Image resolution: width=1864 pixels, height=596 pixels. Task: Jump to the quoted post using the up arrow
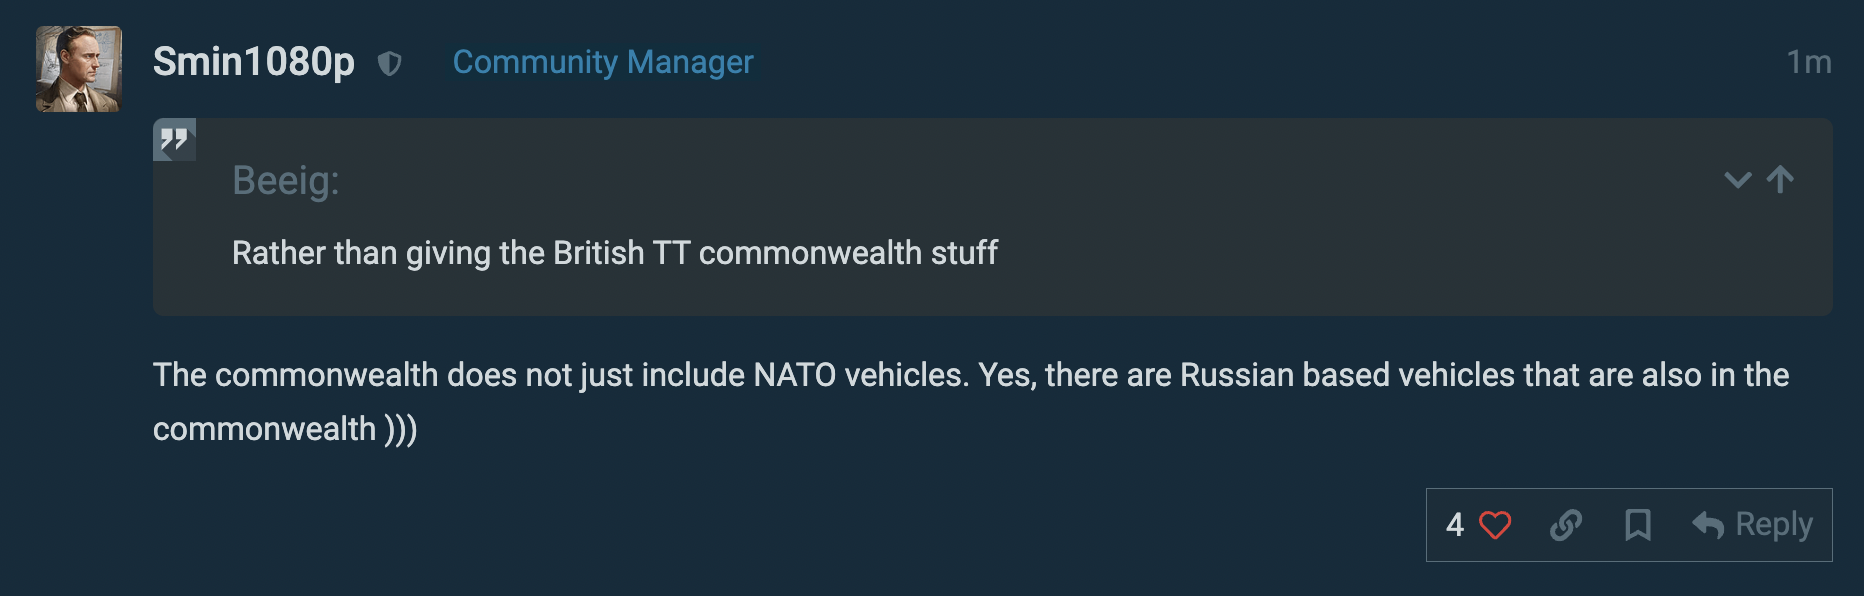(1780, 180)
